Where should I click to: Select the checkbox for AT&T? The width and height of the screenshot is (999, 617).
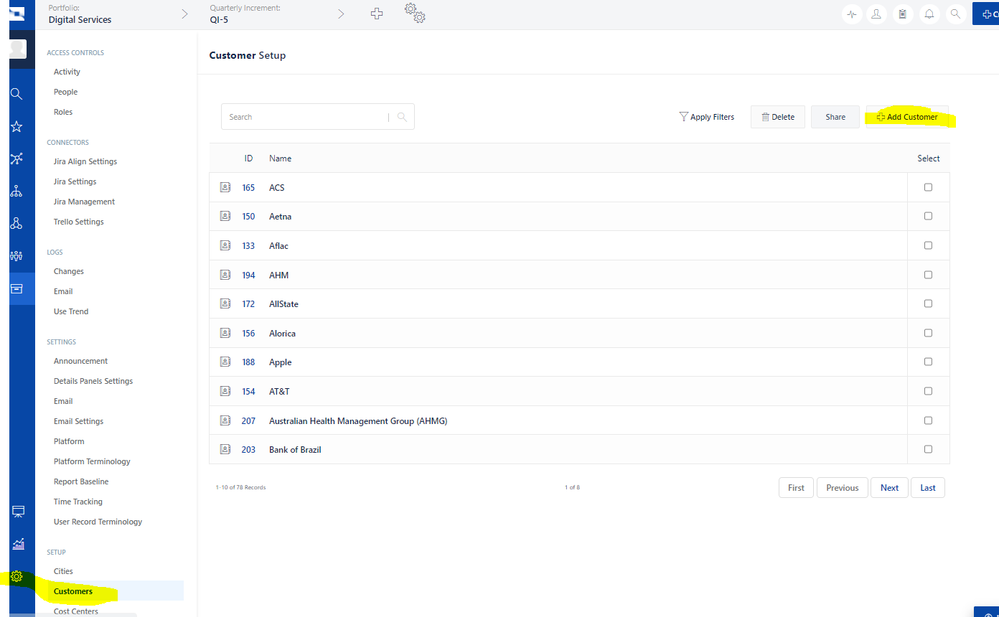[928, 391]
